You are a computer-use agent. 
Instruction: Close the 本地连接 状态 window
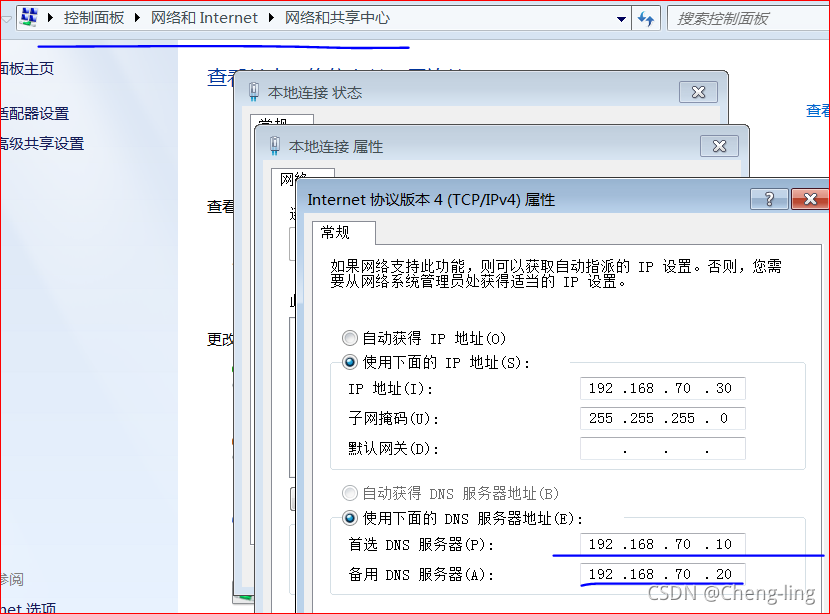699,92
